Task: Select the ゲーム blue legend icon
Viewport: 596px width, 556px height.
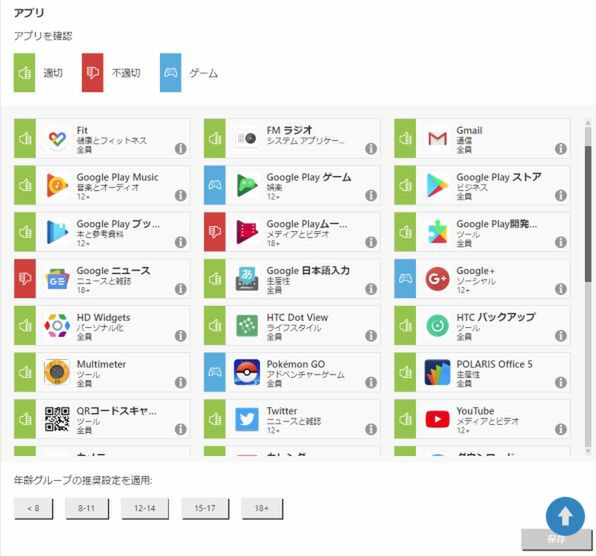Action: (170, 73)
